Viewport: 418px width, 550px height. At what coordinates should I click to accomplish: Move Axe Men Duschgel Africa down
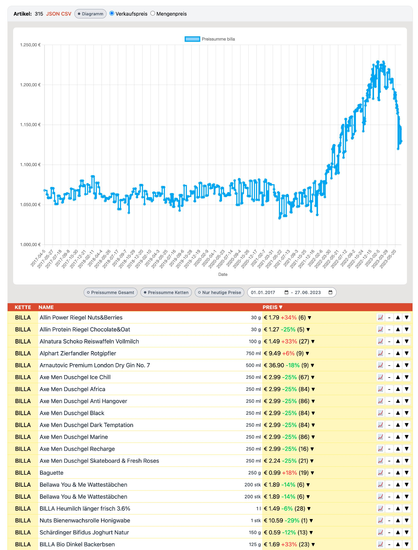click(406, 389)
